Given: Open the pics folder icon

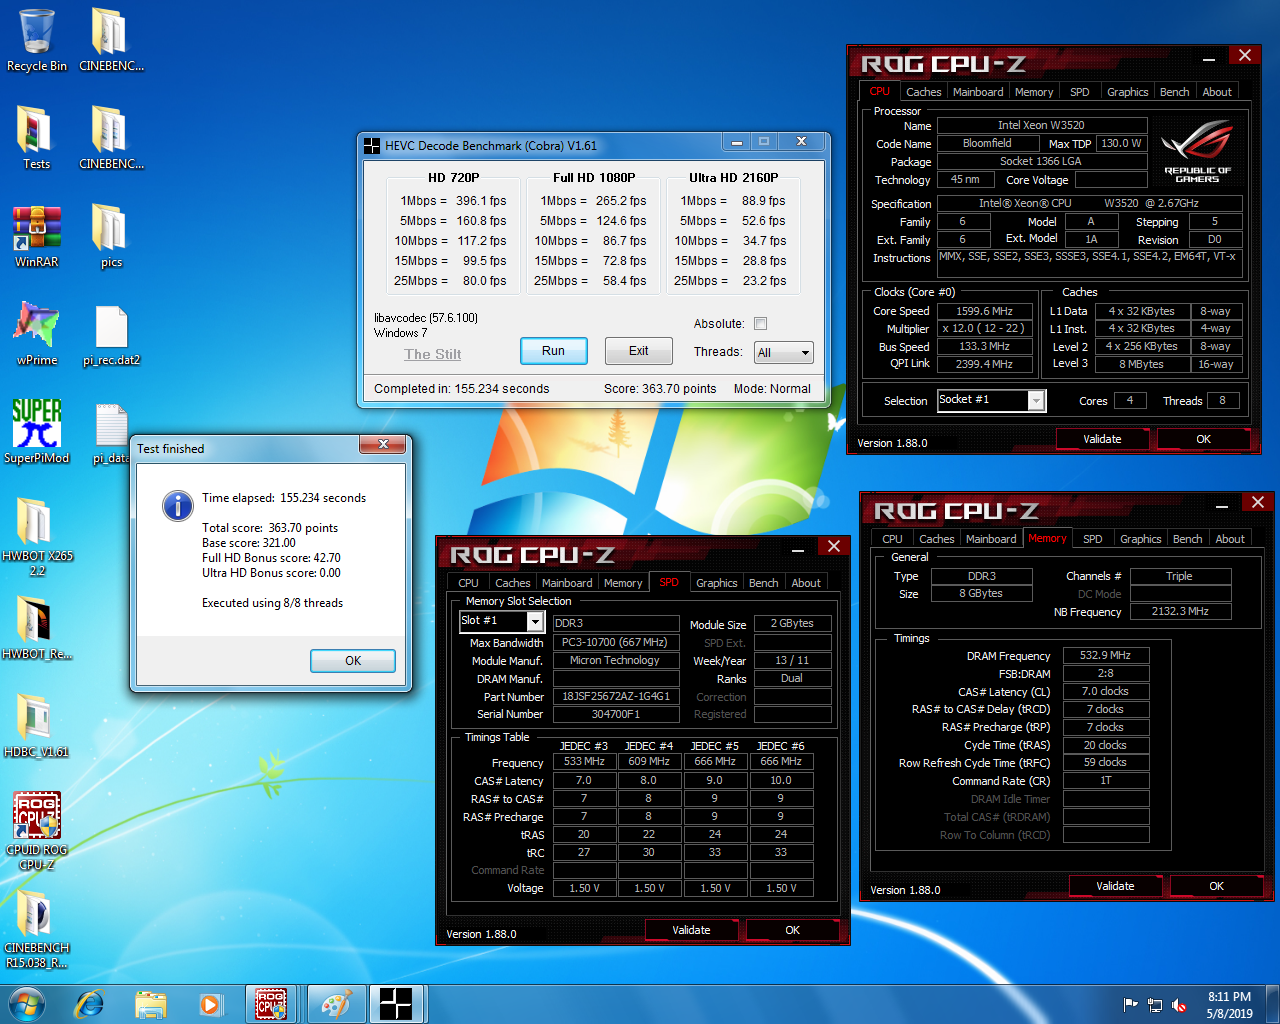Looking at the screenshot, I should [x=111, y=236].
